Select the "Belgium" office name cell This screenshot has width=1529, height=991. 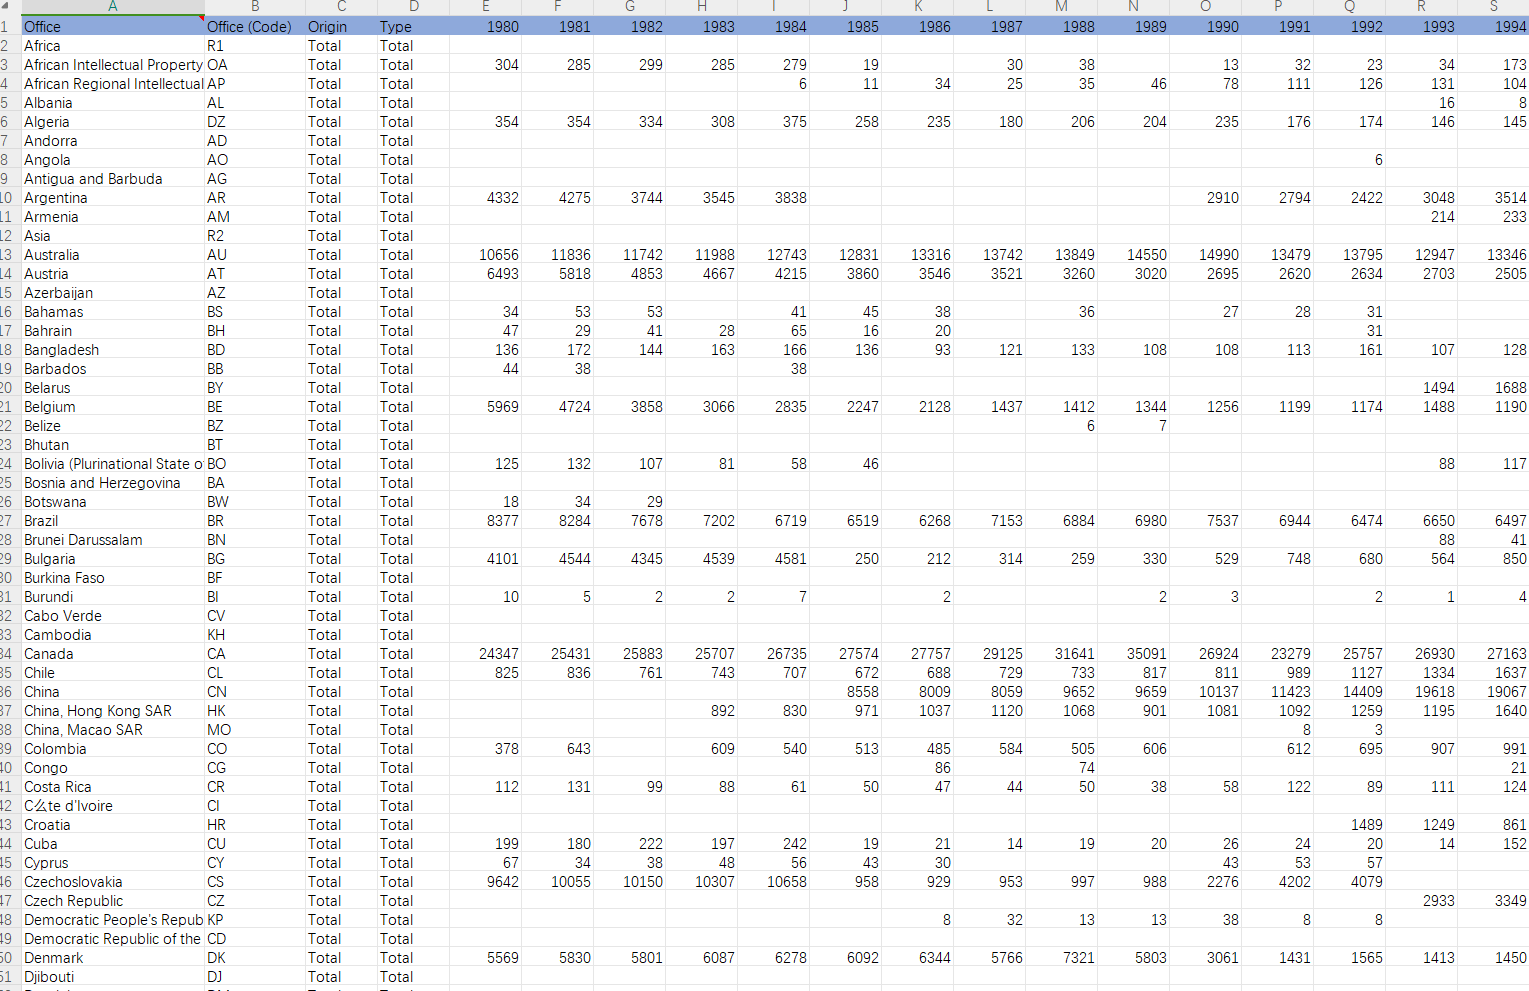pyautogui.click(x=113, y=407)
